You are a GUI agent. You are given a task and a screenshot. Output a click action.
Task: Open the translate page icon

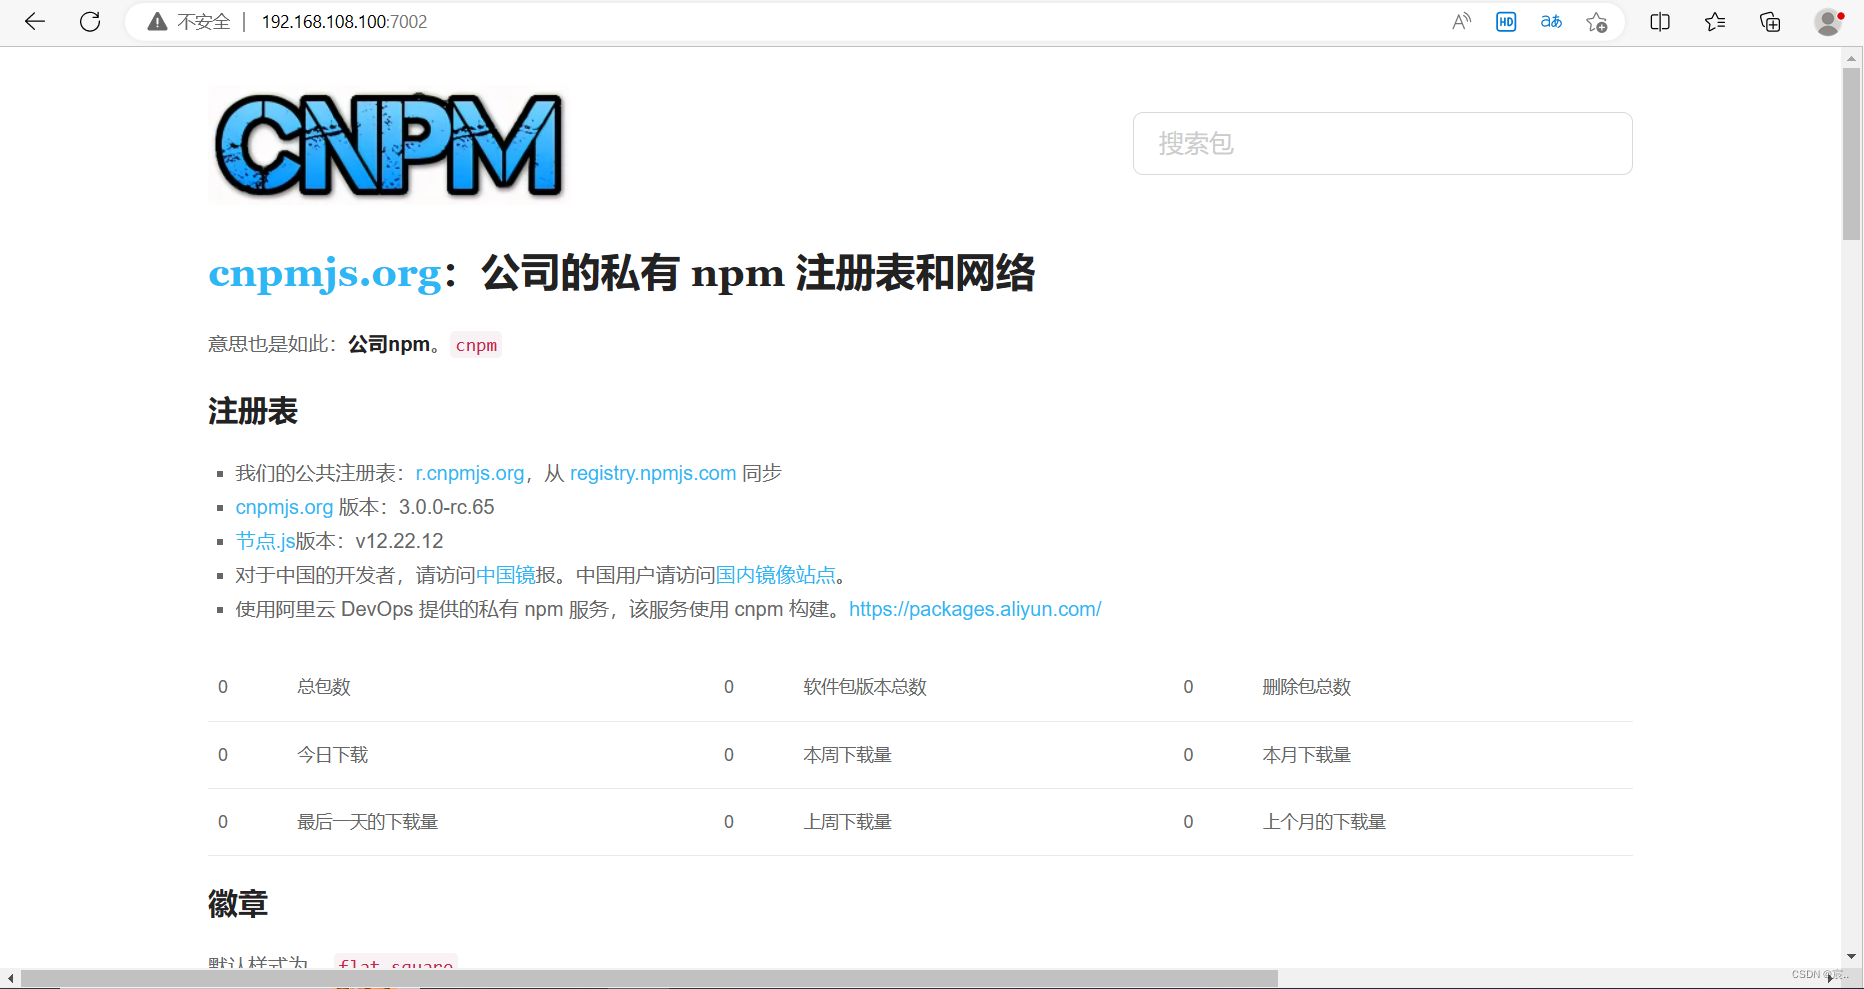pyautogui.click(x=1551, y=21)
